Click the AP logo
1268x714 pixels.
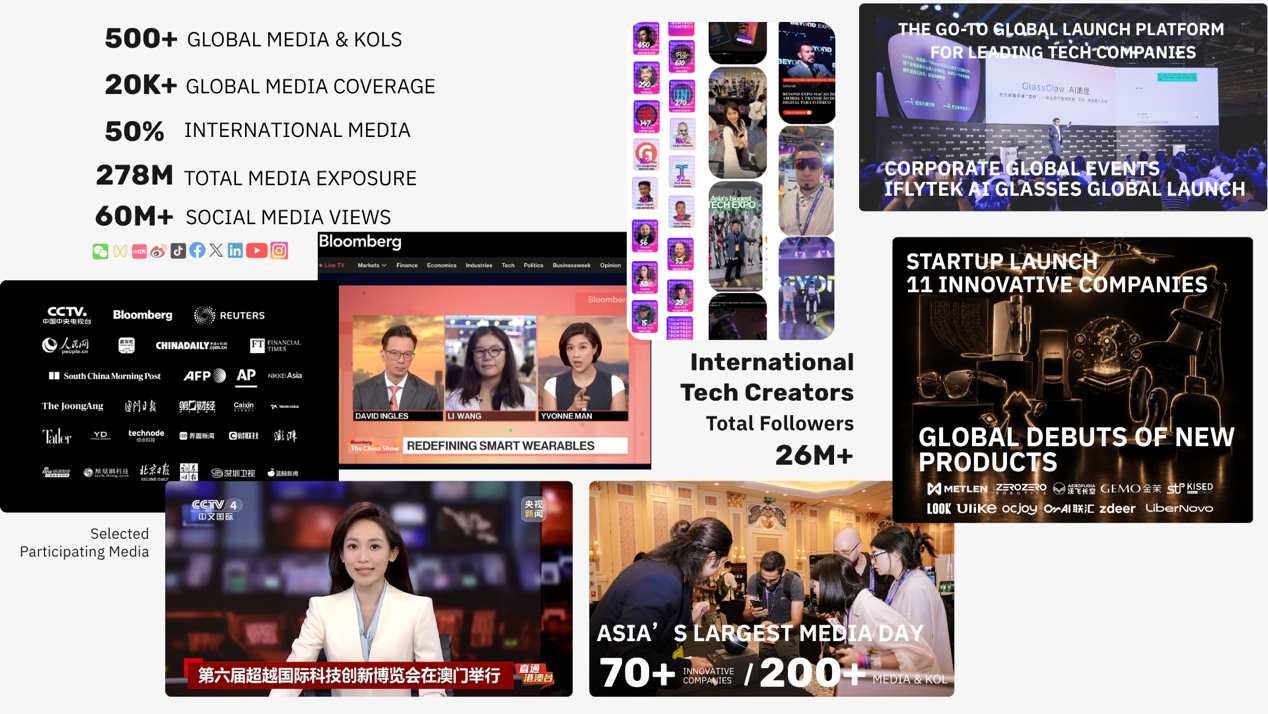tap(246, 376)
